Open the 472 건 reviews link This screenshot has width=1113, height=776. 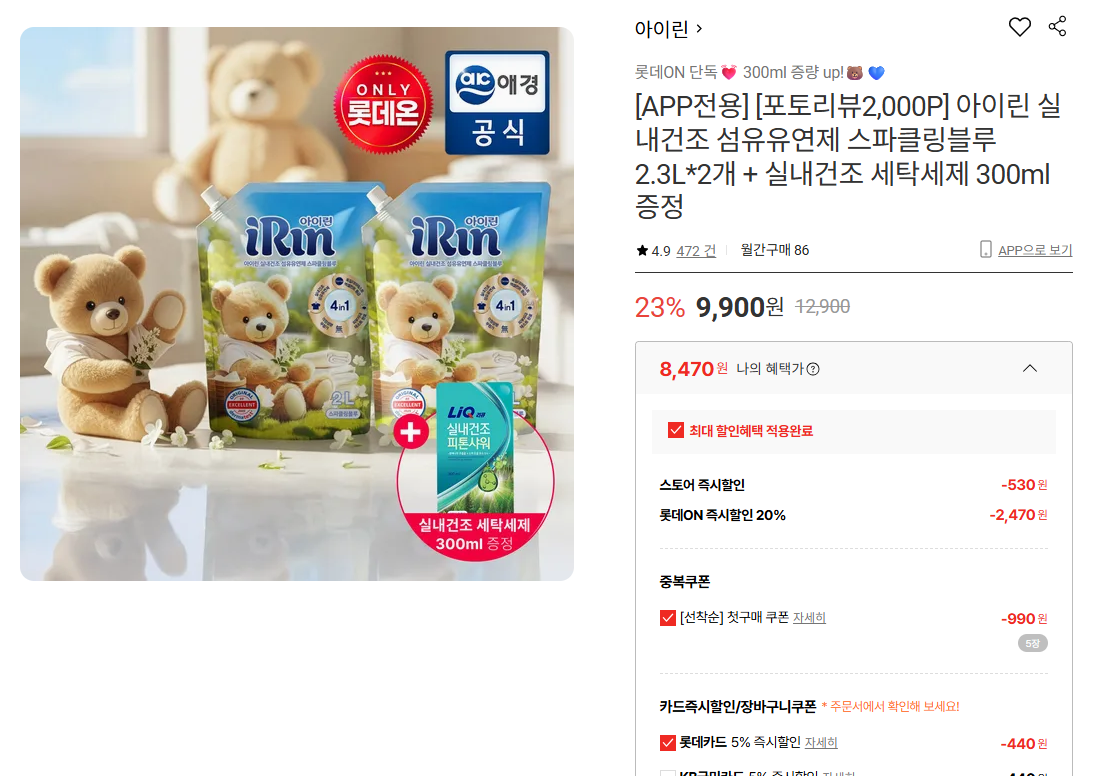pyautogui.click(x=696, y=251)
